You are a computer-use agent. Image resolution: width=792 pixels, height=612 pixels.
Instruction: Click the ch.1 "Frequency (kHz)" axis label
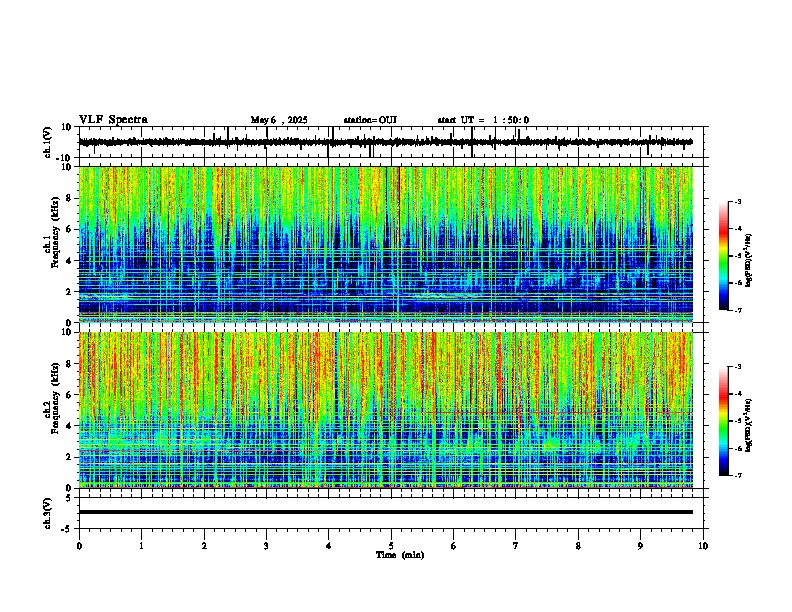55,232
